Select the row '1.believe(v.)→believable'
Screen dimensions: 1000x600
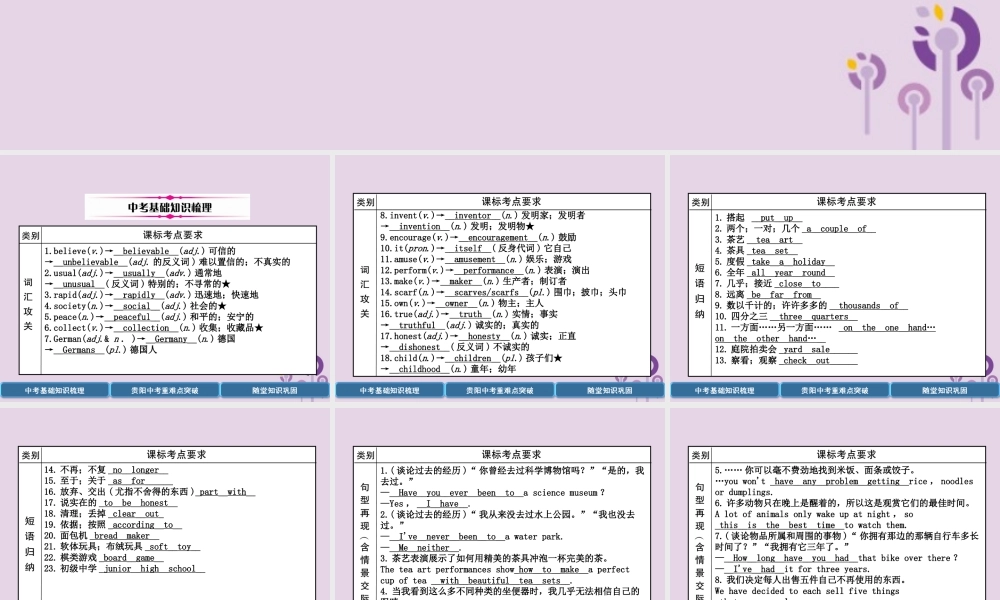tap(140, 251)
